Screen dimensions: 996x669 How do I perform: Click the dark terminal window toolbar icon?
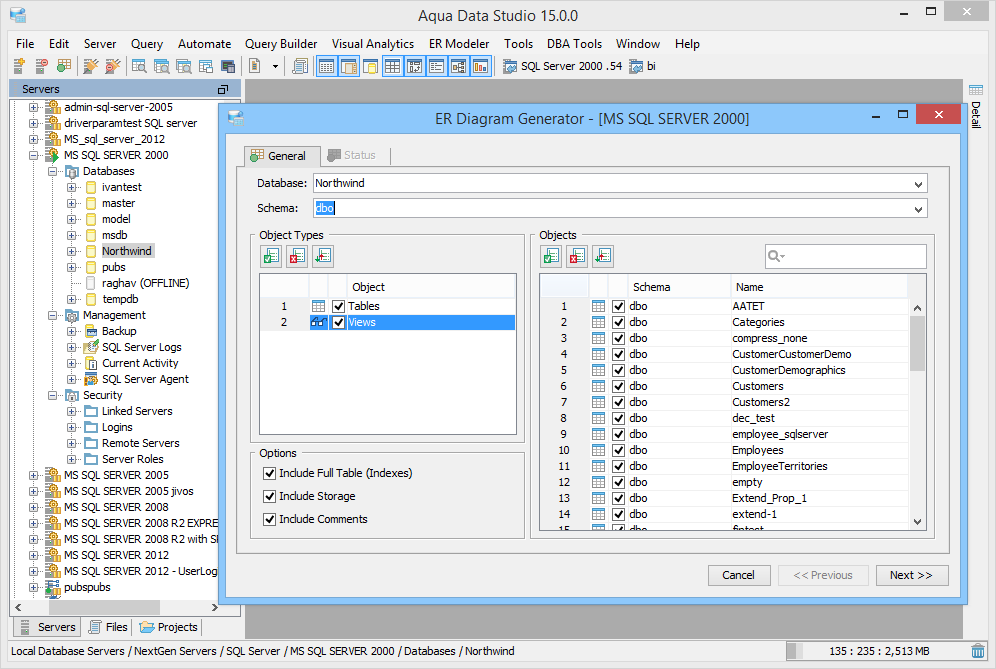[228, 65]
